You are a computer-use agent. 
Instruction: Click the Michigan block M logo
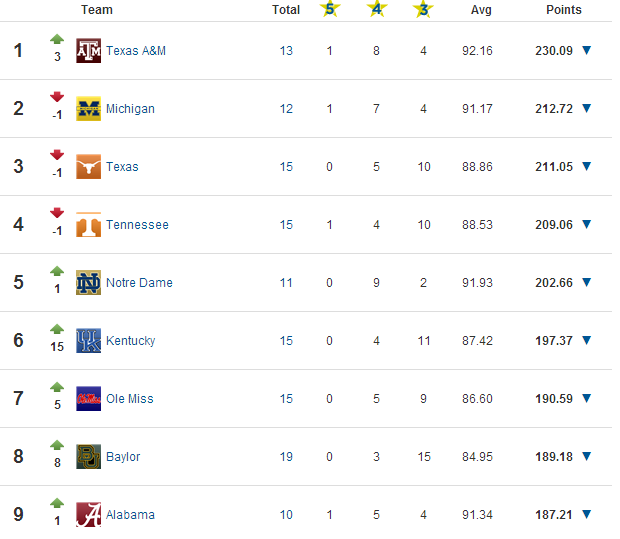88,108
